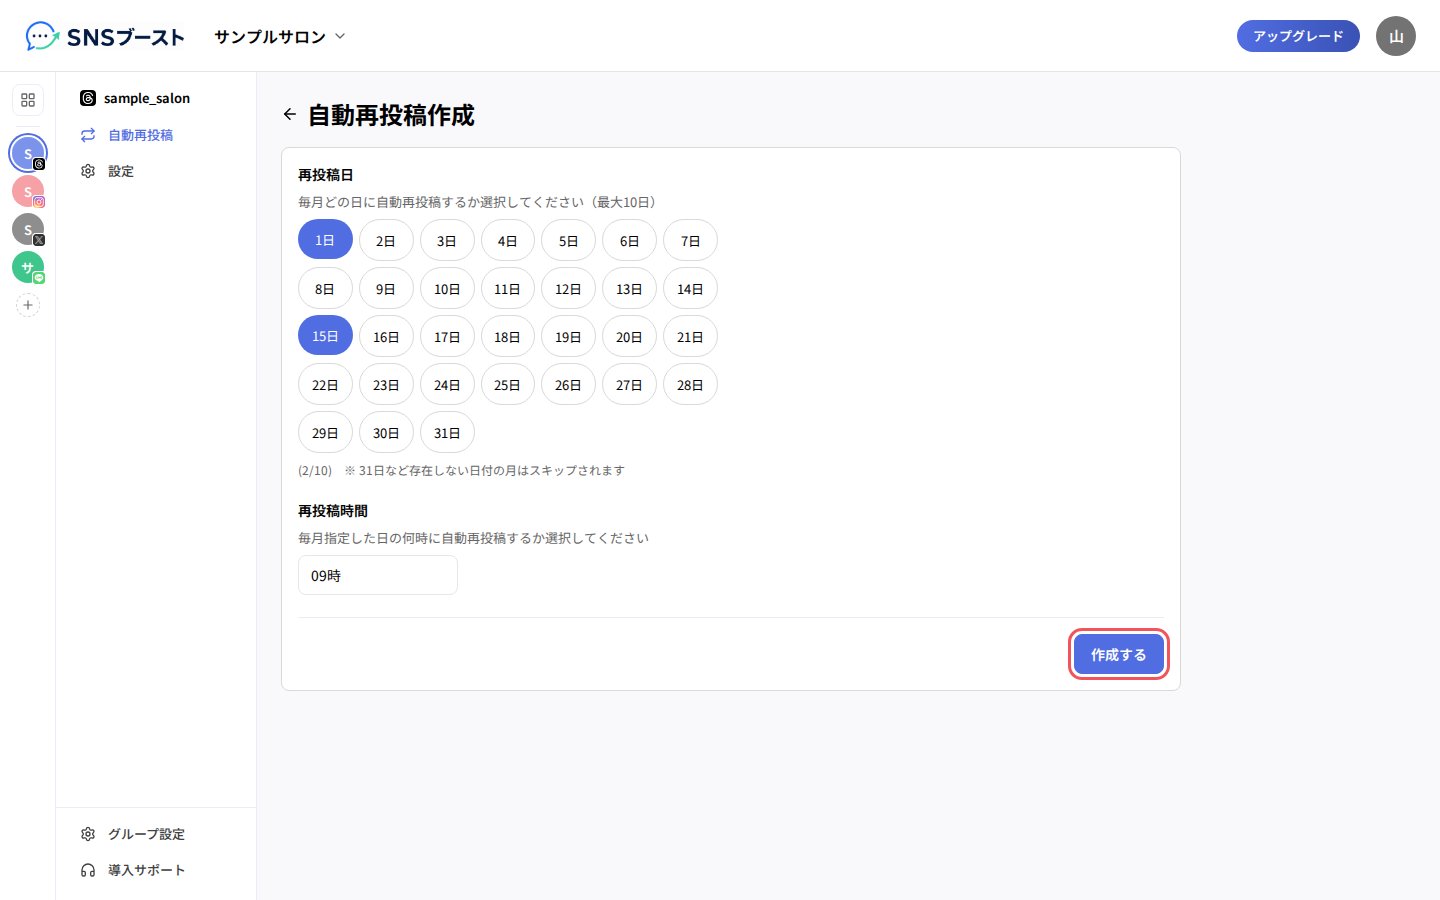Select the X account avatar
This screenshot has width=1440, height=900.
pyautogui.click(x=28, y=229)
